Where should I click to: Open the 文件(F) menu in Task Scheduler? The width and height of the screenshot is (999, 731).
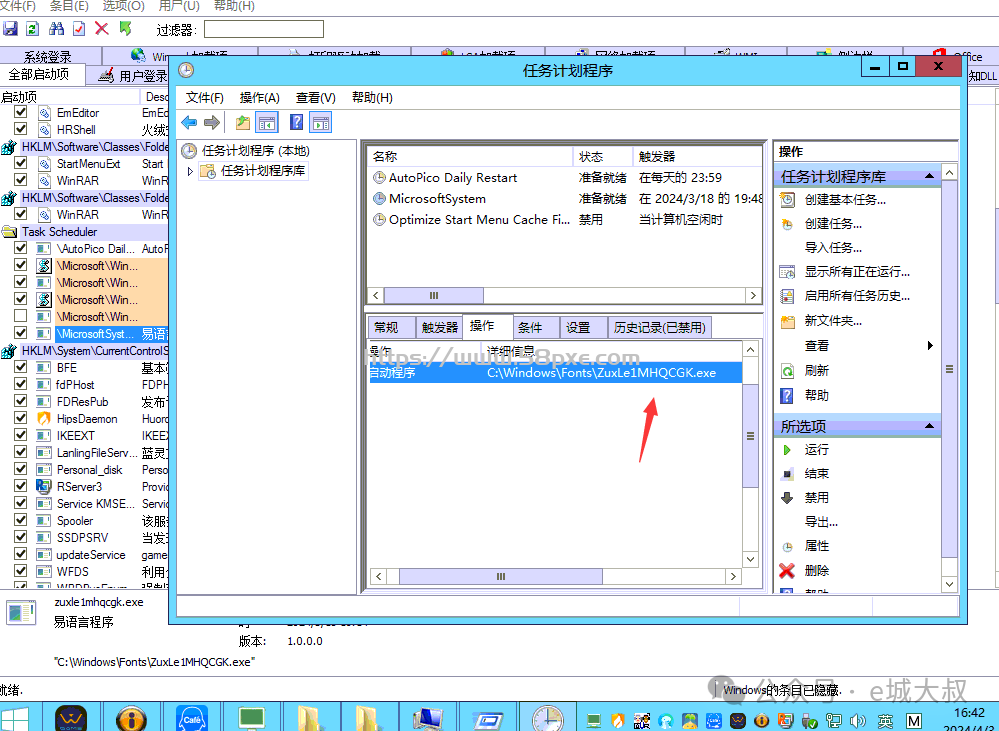pos(205,98)
